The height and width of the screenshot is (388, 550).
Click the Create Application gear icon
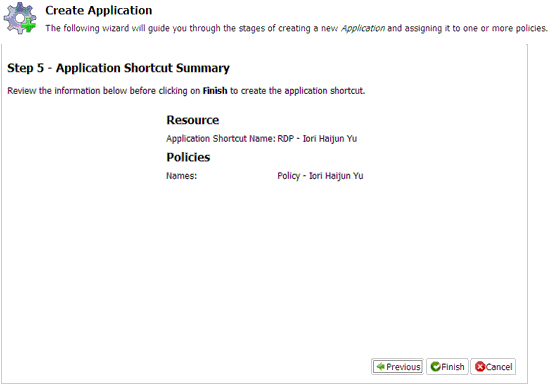click(20, 18)
